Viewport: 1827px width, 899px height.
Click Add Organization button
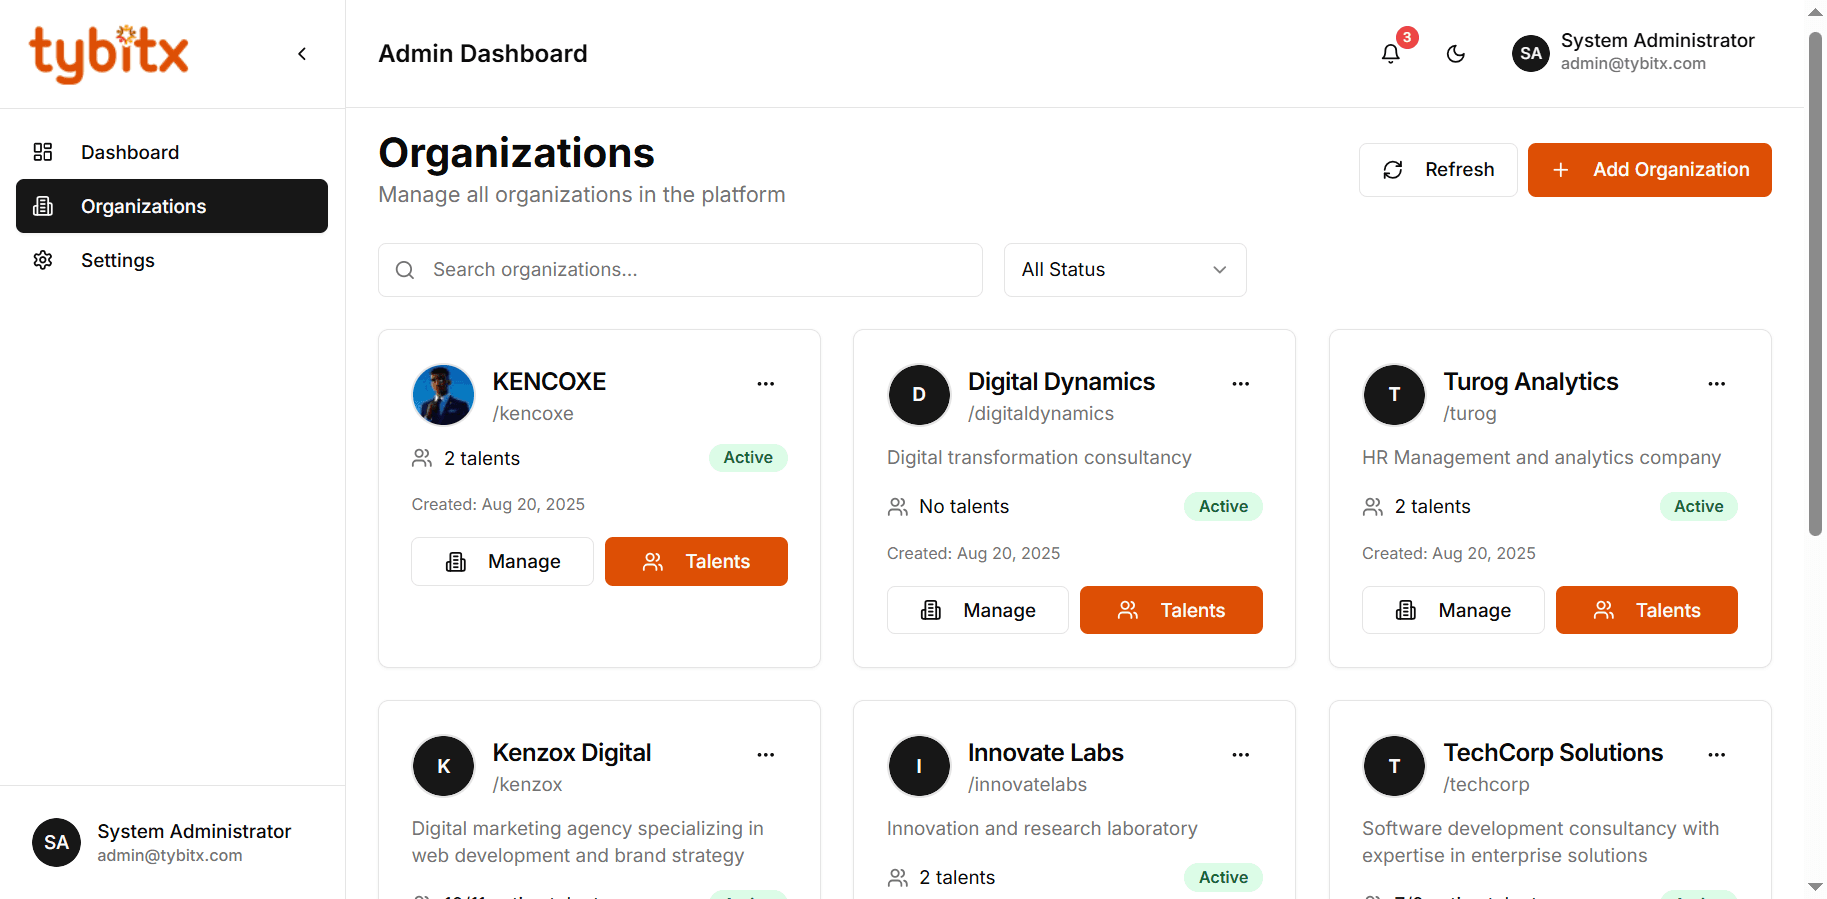pos(1650,170)
